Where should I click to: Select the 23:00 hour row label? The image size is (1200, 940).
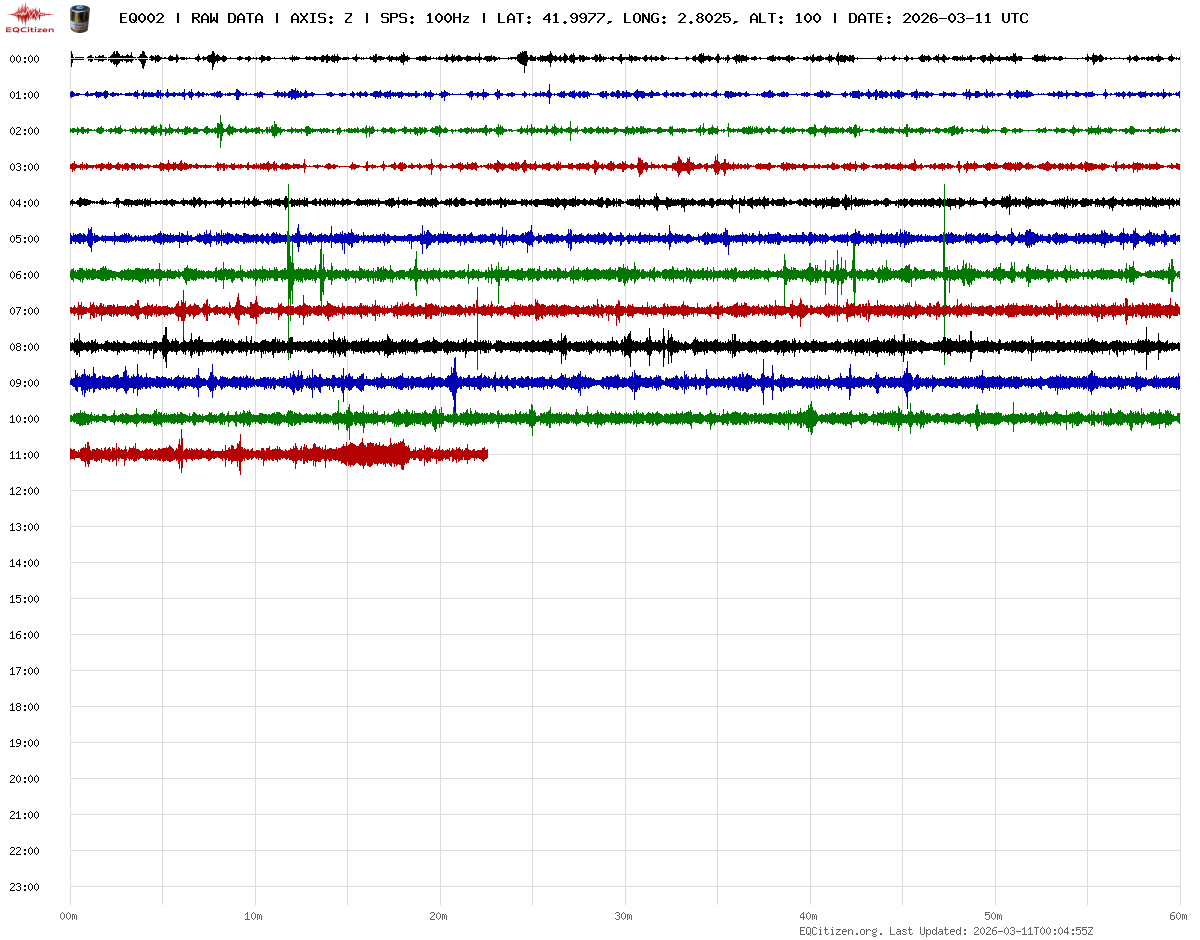pos(24,887)
